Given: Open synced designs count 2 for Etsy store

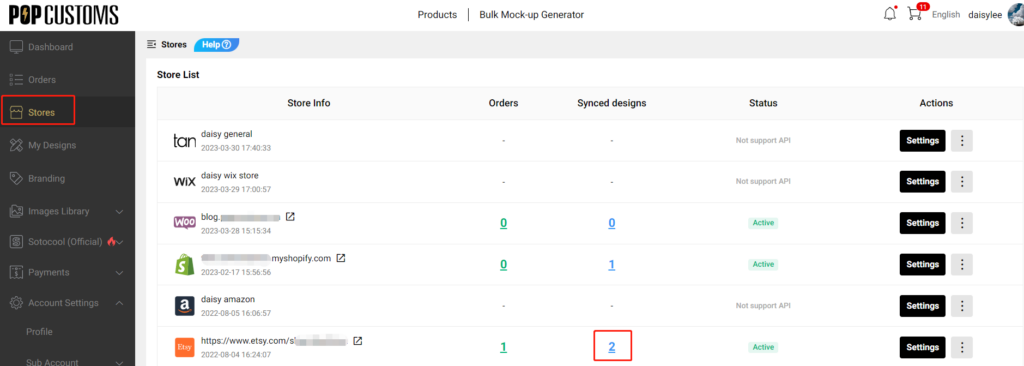Looking at the screenshot, I should [x=612, y=347].
